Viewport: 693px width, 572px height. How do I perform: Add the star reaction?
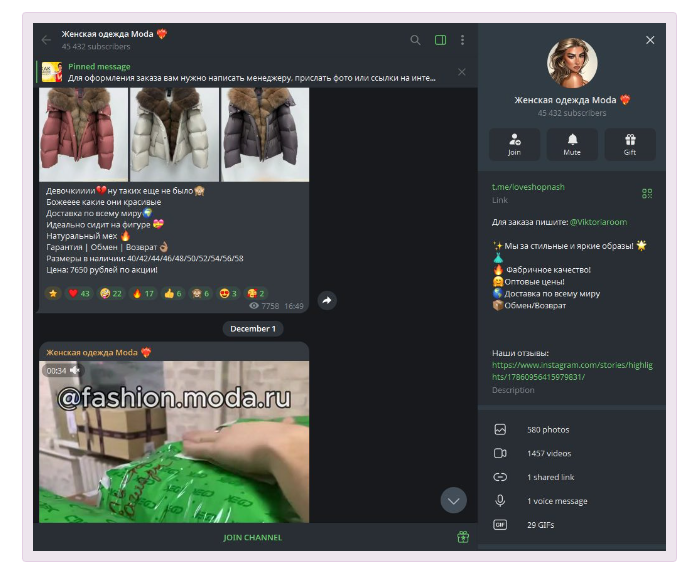point(53,294)
